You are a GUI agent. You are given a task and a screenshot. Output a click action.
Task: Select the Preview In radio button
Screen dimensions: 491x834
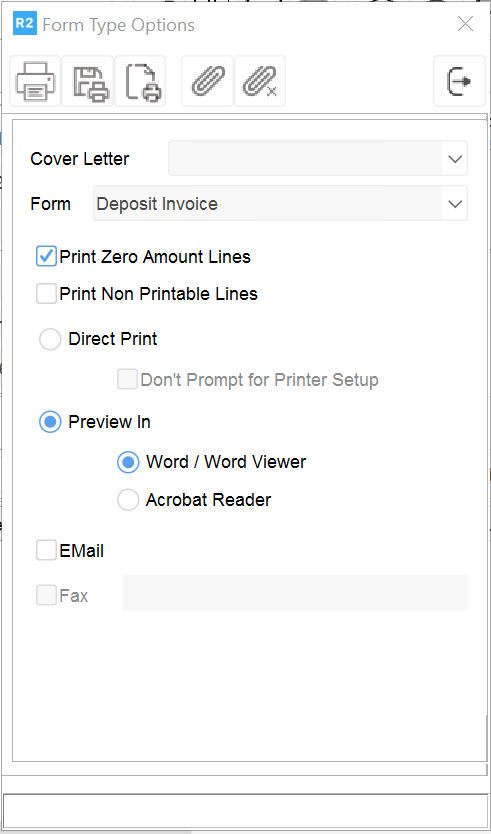(49, 422)
